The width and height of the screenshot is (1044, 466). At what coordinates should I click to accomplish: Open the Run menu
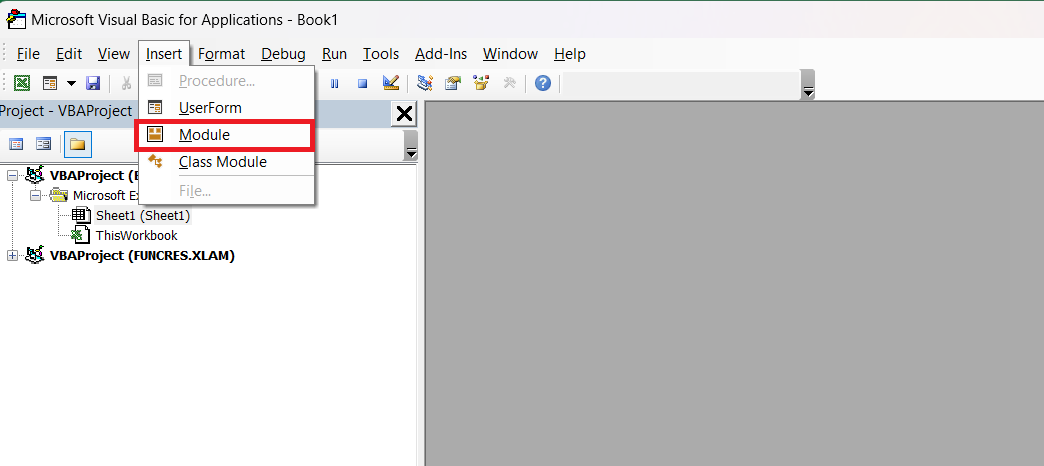point(334,54)
